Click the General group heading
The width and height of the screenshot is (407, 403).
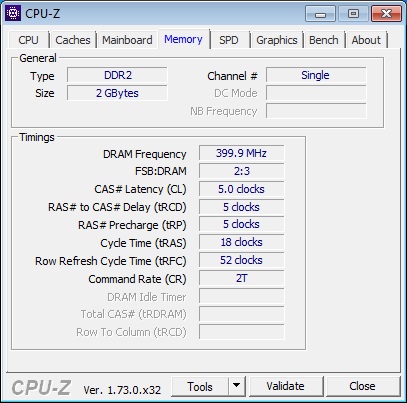coord(38,58)
